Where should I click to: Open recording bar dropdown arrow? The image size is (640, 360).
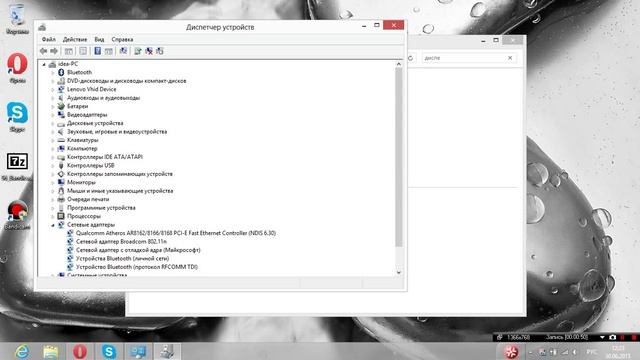(x=602, y=337)
